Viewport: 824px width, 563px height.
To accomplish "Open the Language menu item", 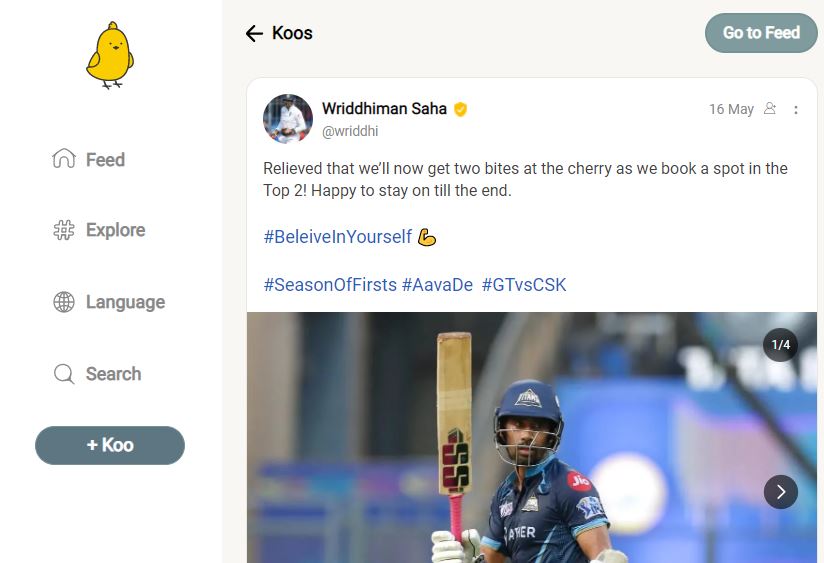I will point(125,302).
